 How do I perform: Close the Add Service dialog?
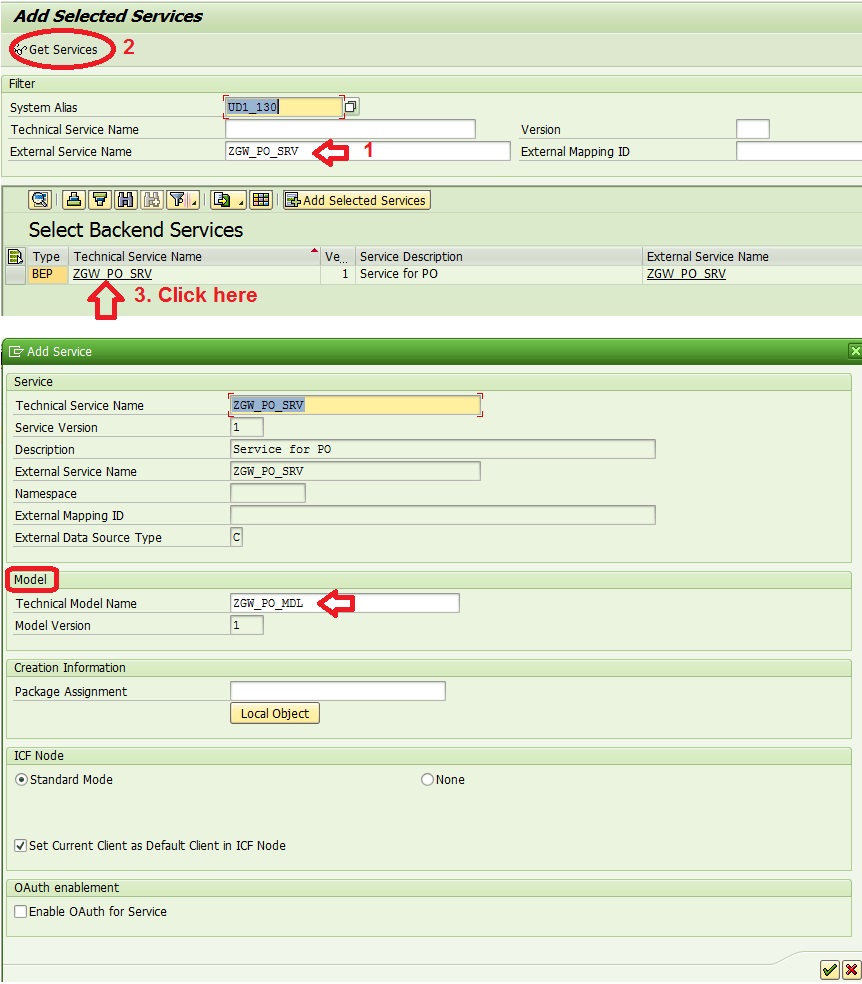point(855,351)
